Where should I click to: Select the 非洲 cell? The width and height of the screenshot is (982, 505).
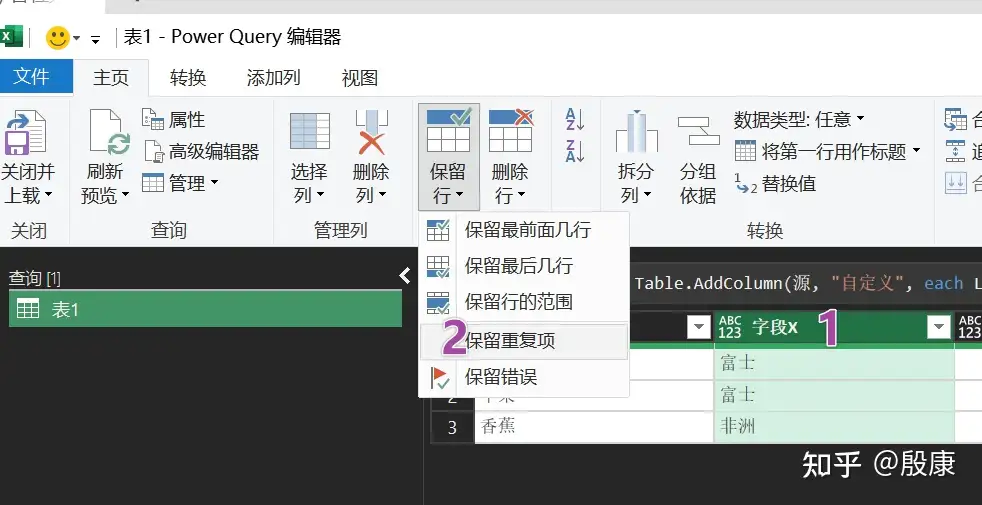834,427
